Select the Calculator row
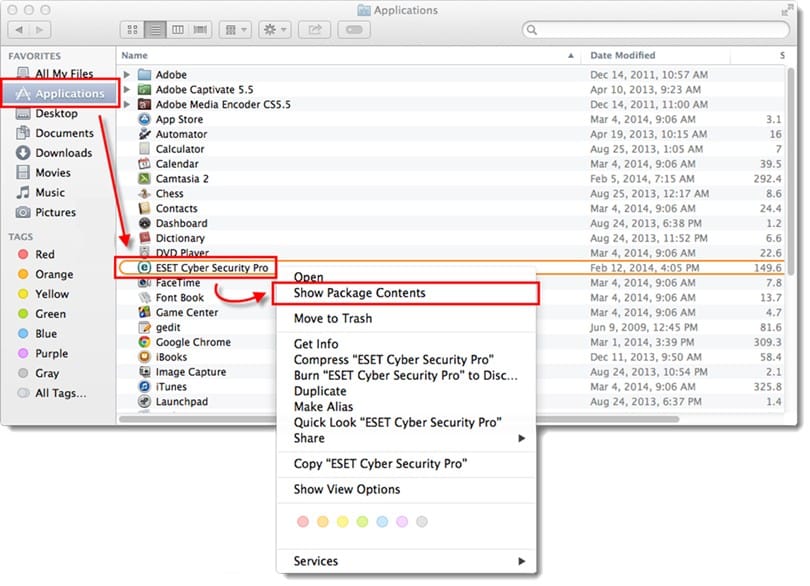 pos(450,149)
